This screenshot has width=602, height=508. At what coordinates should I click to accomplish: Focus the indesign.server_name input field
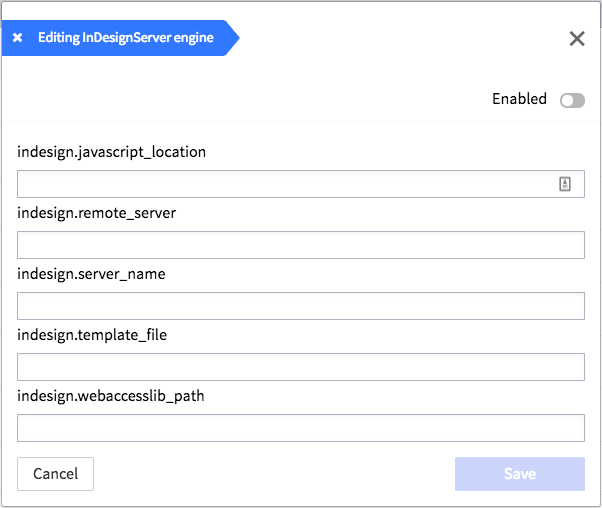[x=301, y=306]
